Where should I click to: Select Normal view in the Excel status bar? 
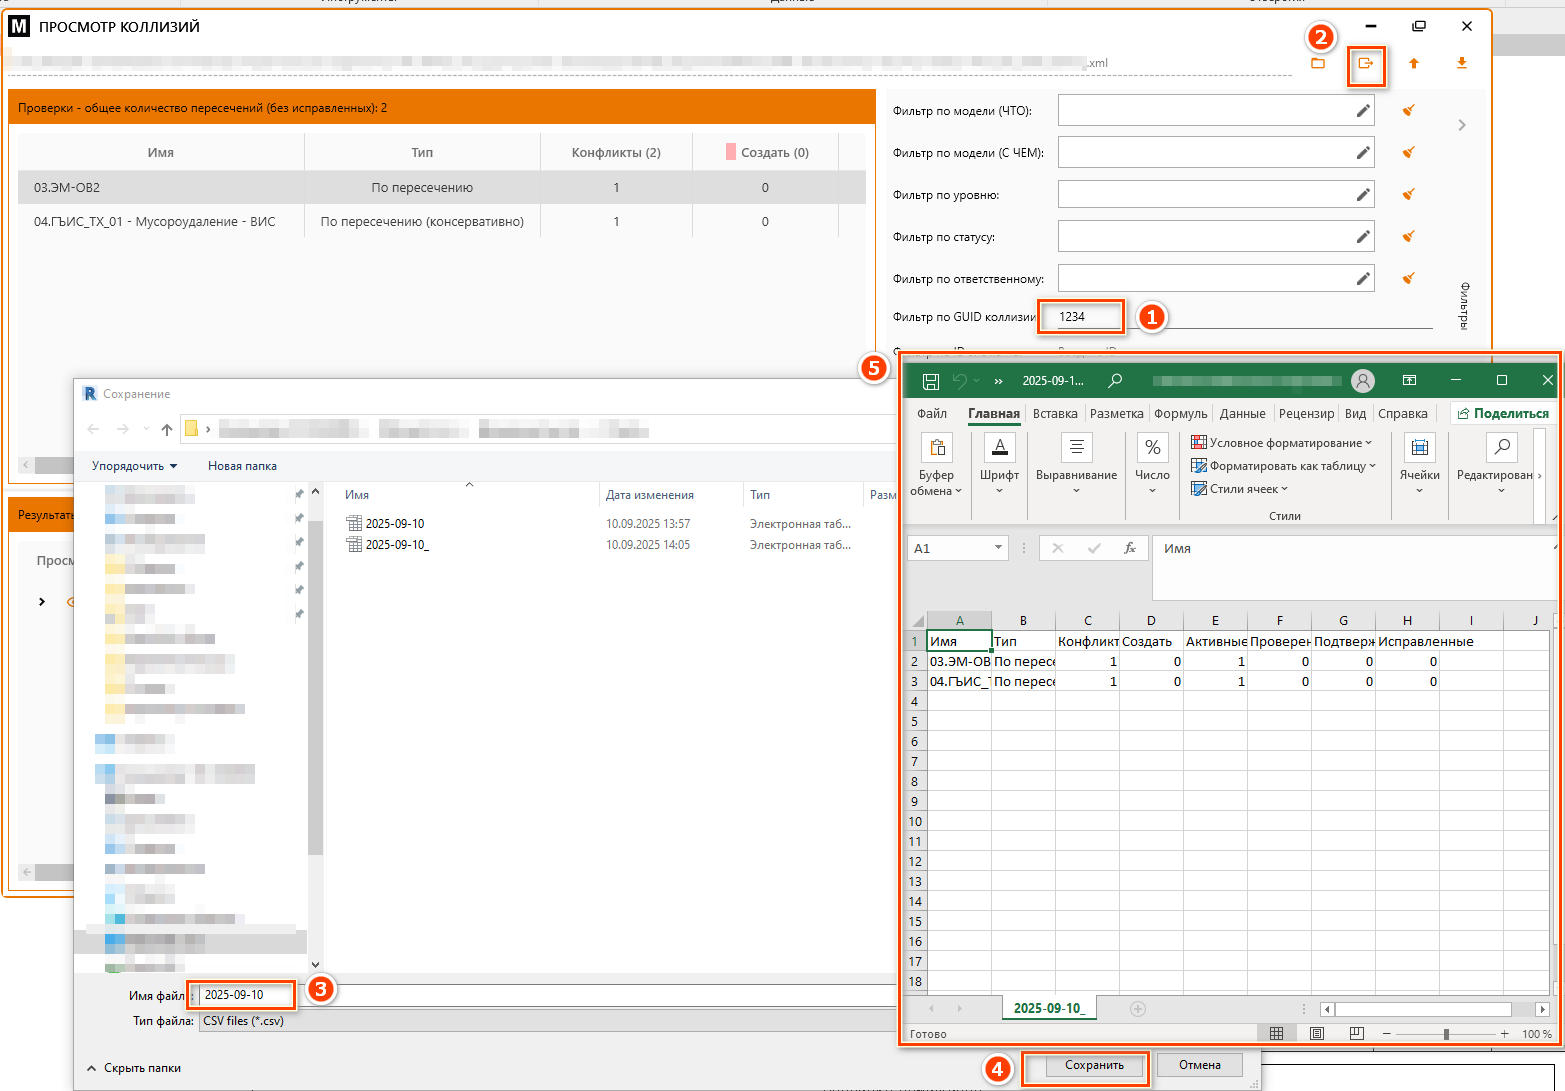[x=1276, y=1033]
